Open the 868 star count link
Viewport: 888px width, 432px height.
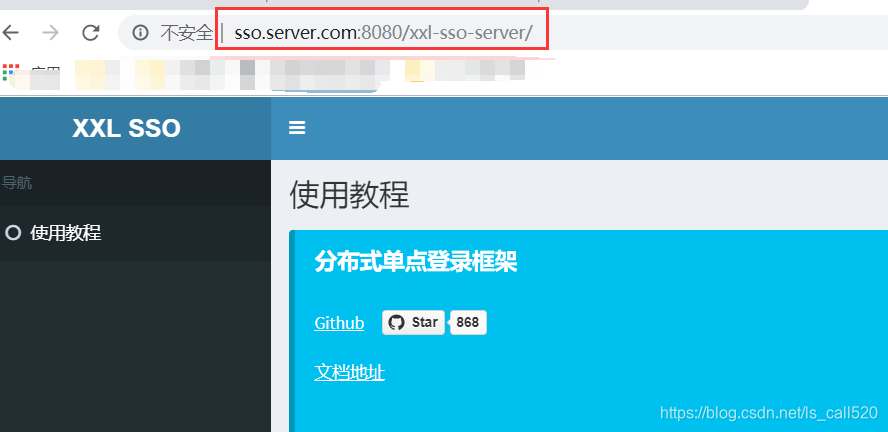(x=468, y=322)
